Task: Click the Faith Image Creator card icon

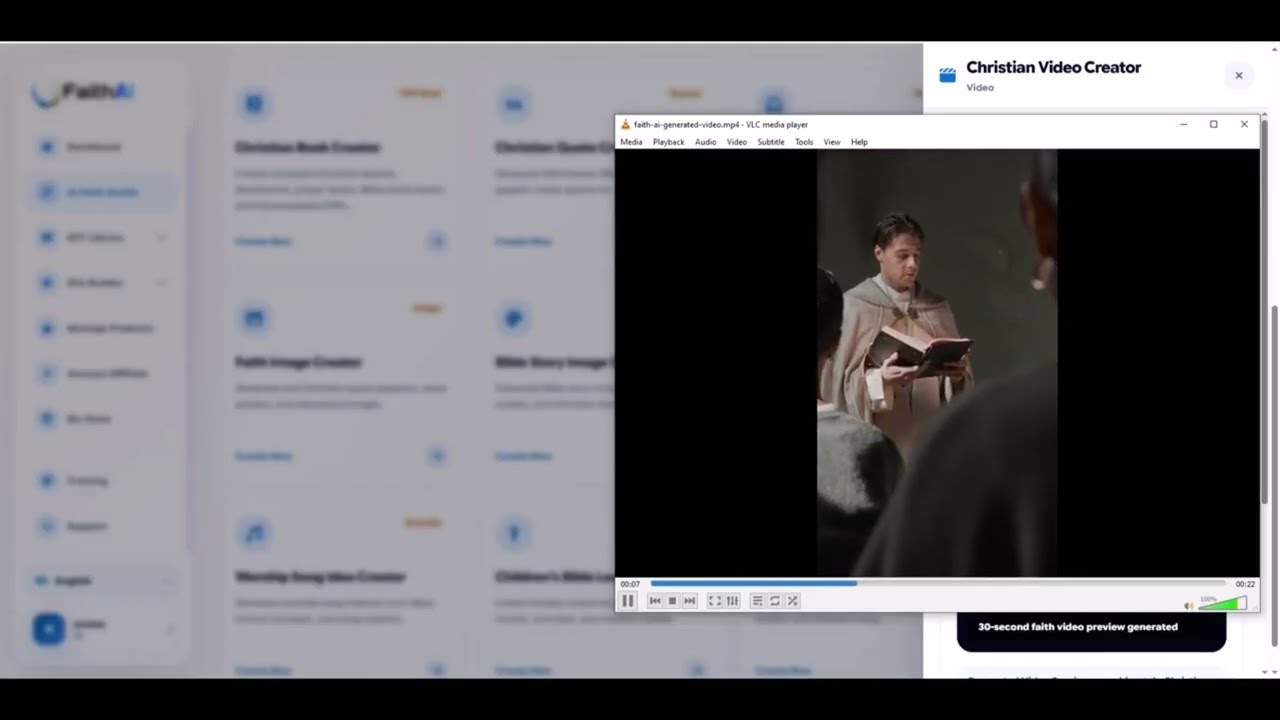Action: pos(254,318)
